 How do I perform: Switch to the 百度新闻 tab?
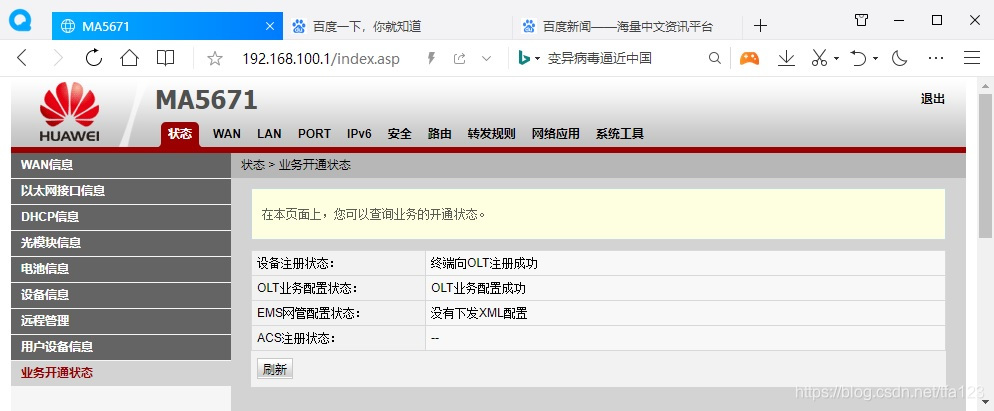(627, 26)
